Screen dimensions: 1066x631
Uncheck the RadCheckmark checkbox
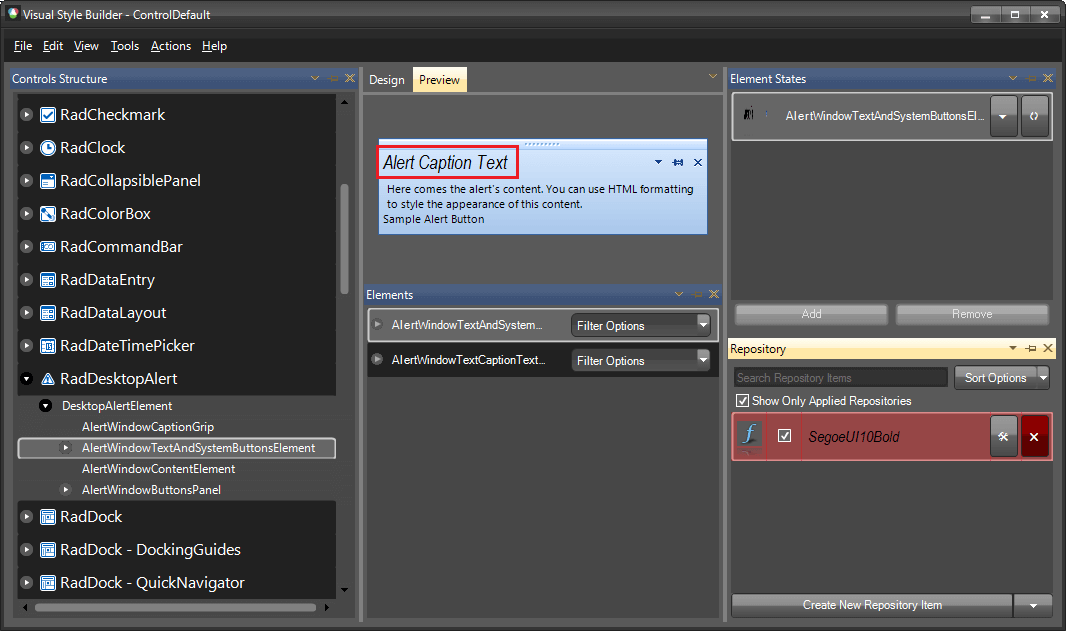[48, 114]
